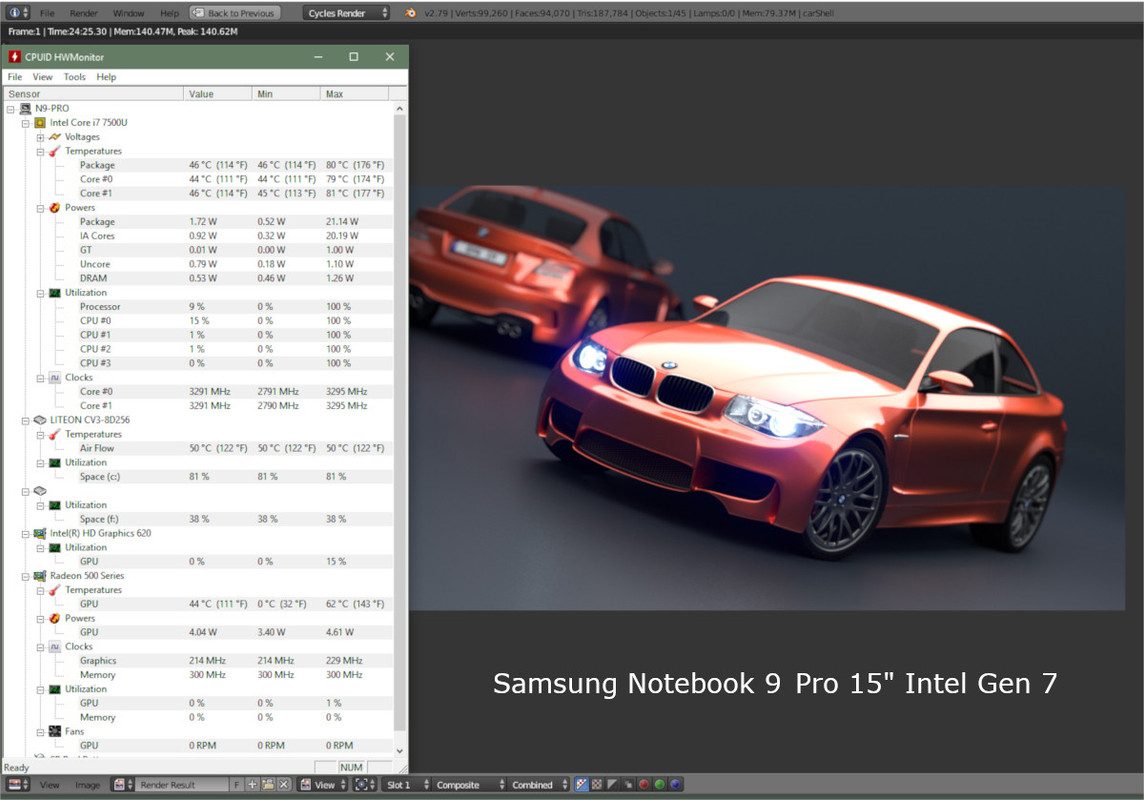
Task: Open Blender's Info editor type selector icon
Action: click(x=18, y=12)
